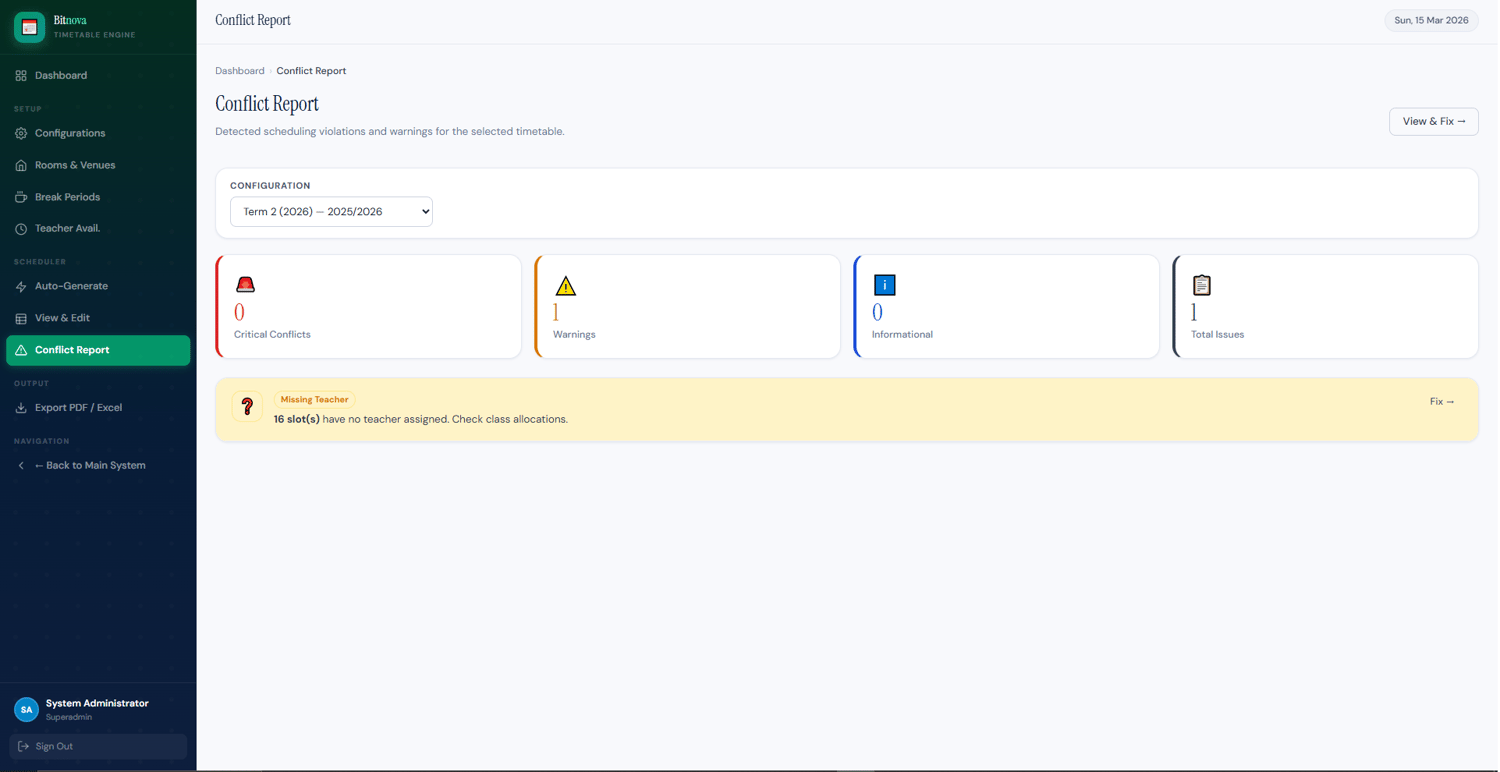This screenshot has width=1500, height=772.
Task: Click the SA user avatar
Action: (26, 709)
